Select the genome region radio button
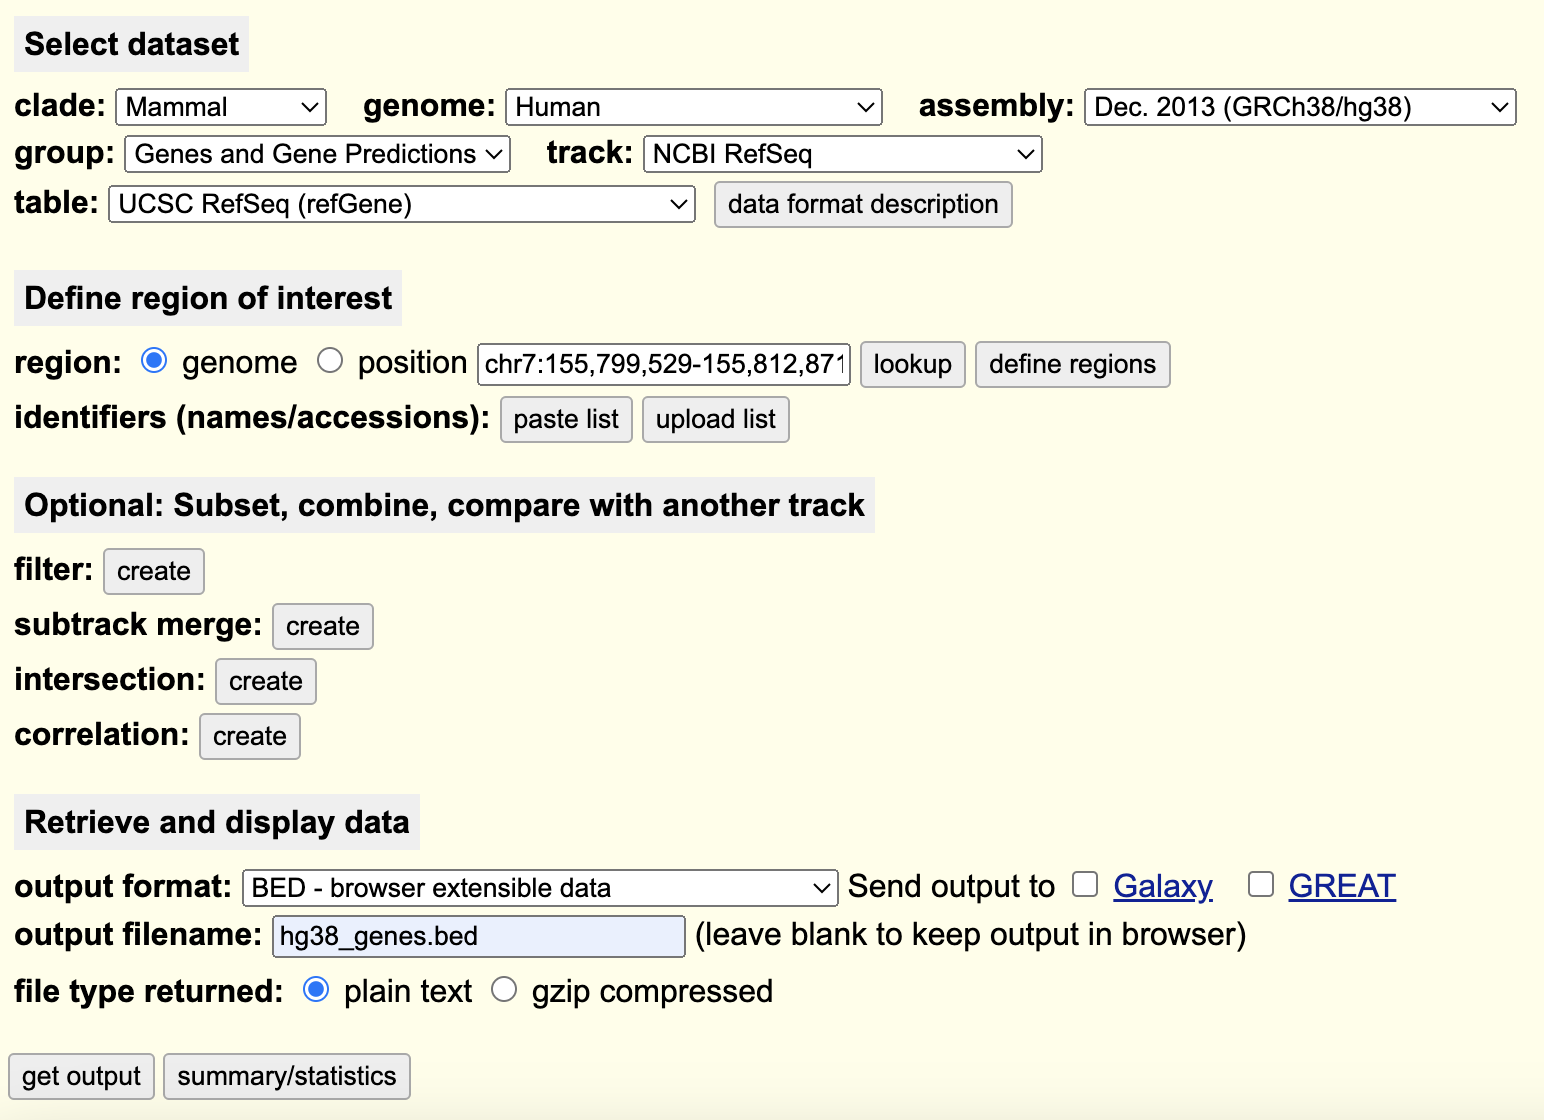 point(154,361)
